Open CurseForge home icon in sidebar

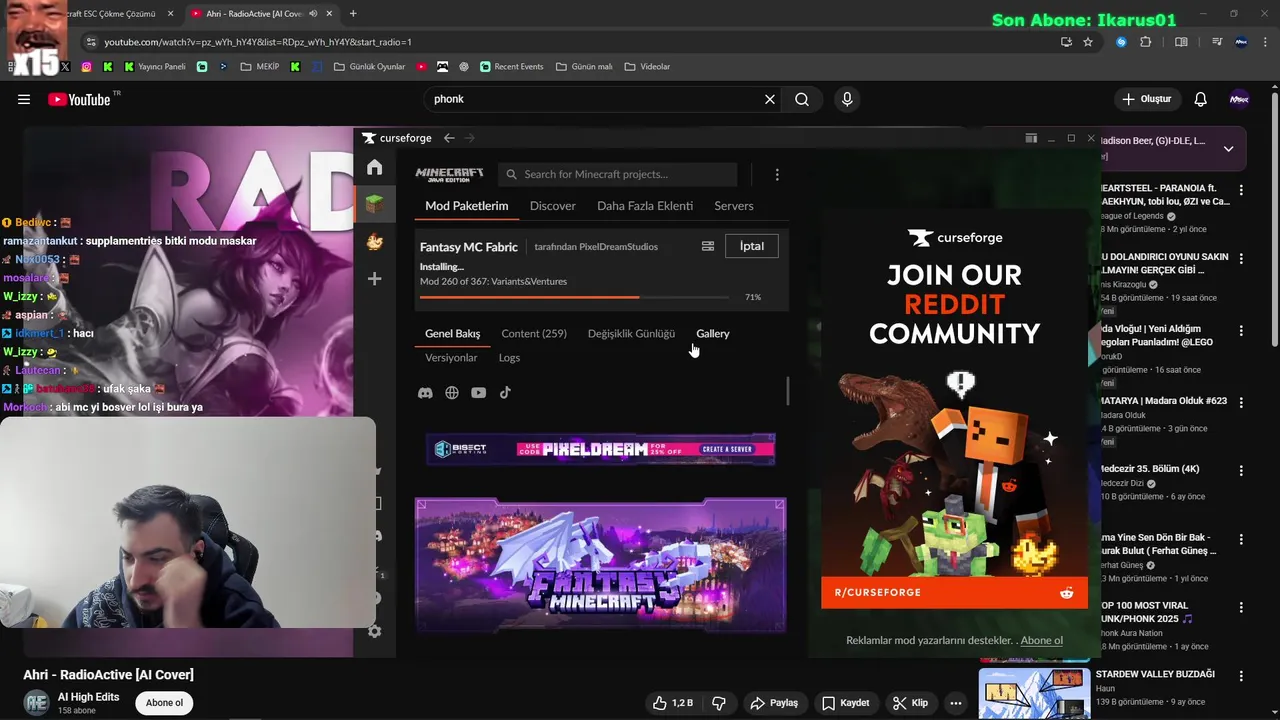pyautogui.click(x=374, y=167)
